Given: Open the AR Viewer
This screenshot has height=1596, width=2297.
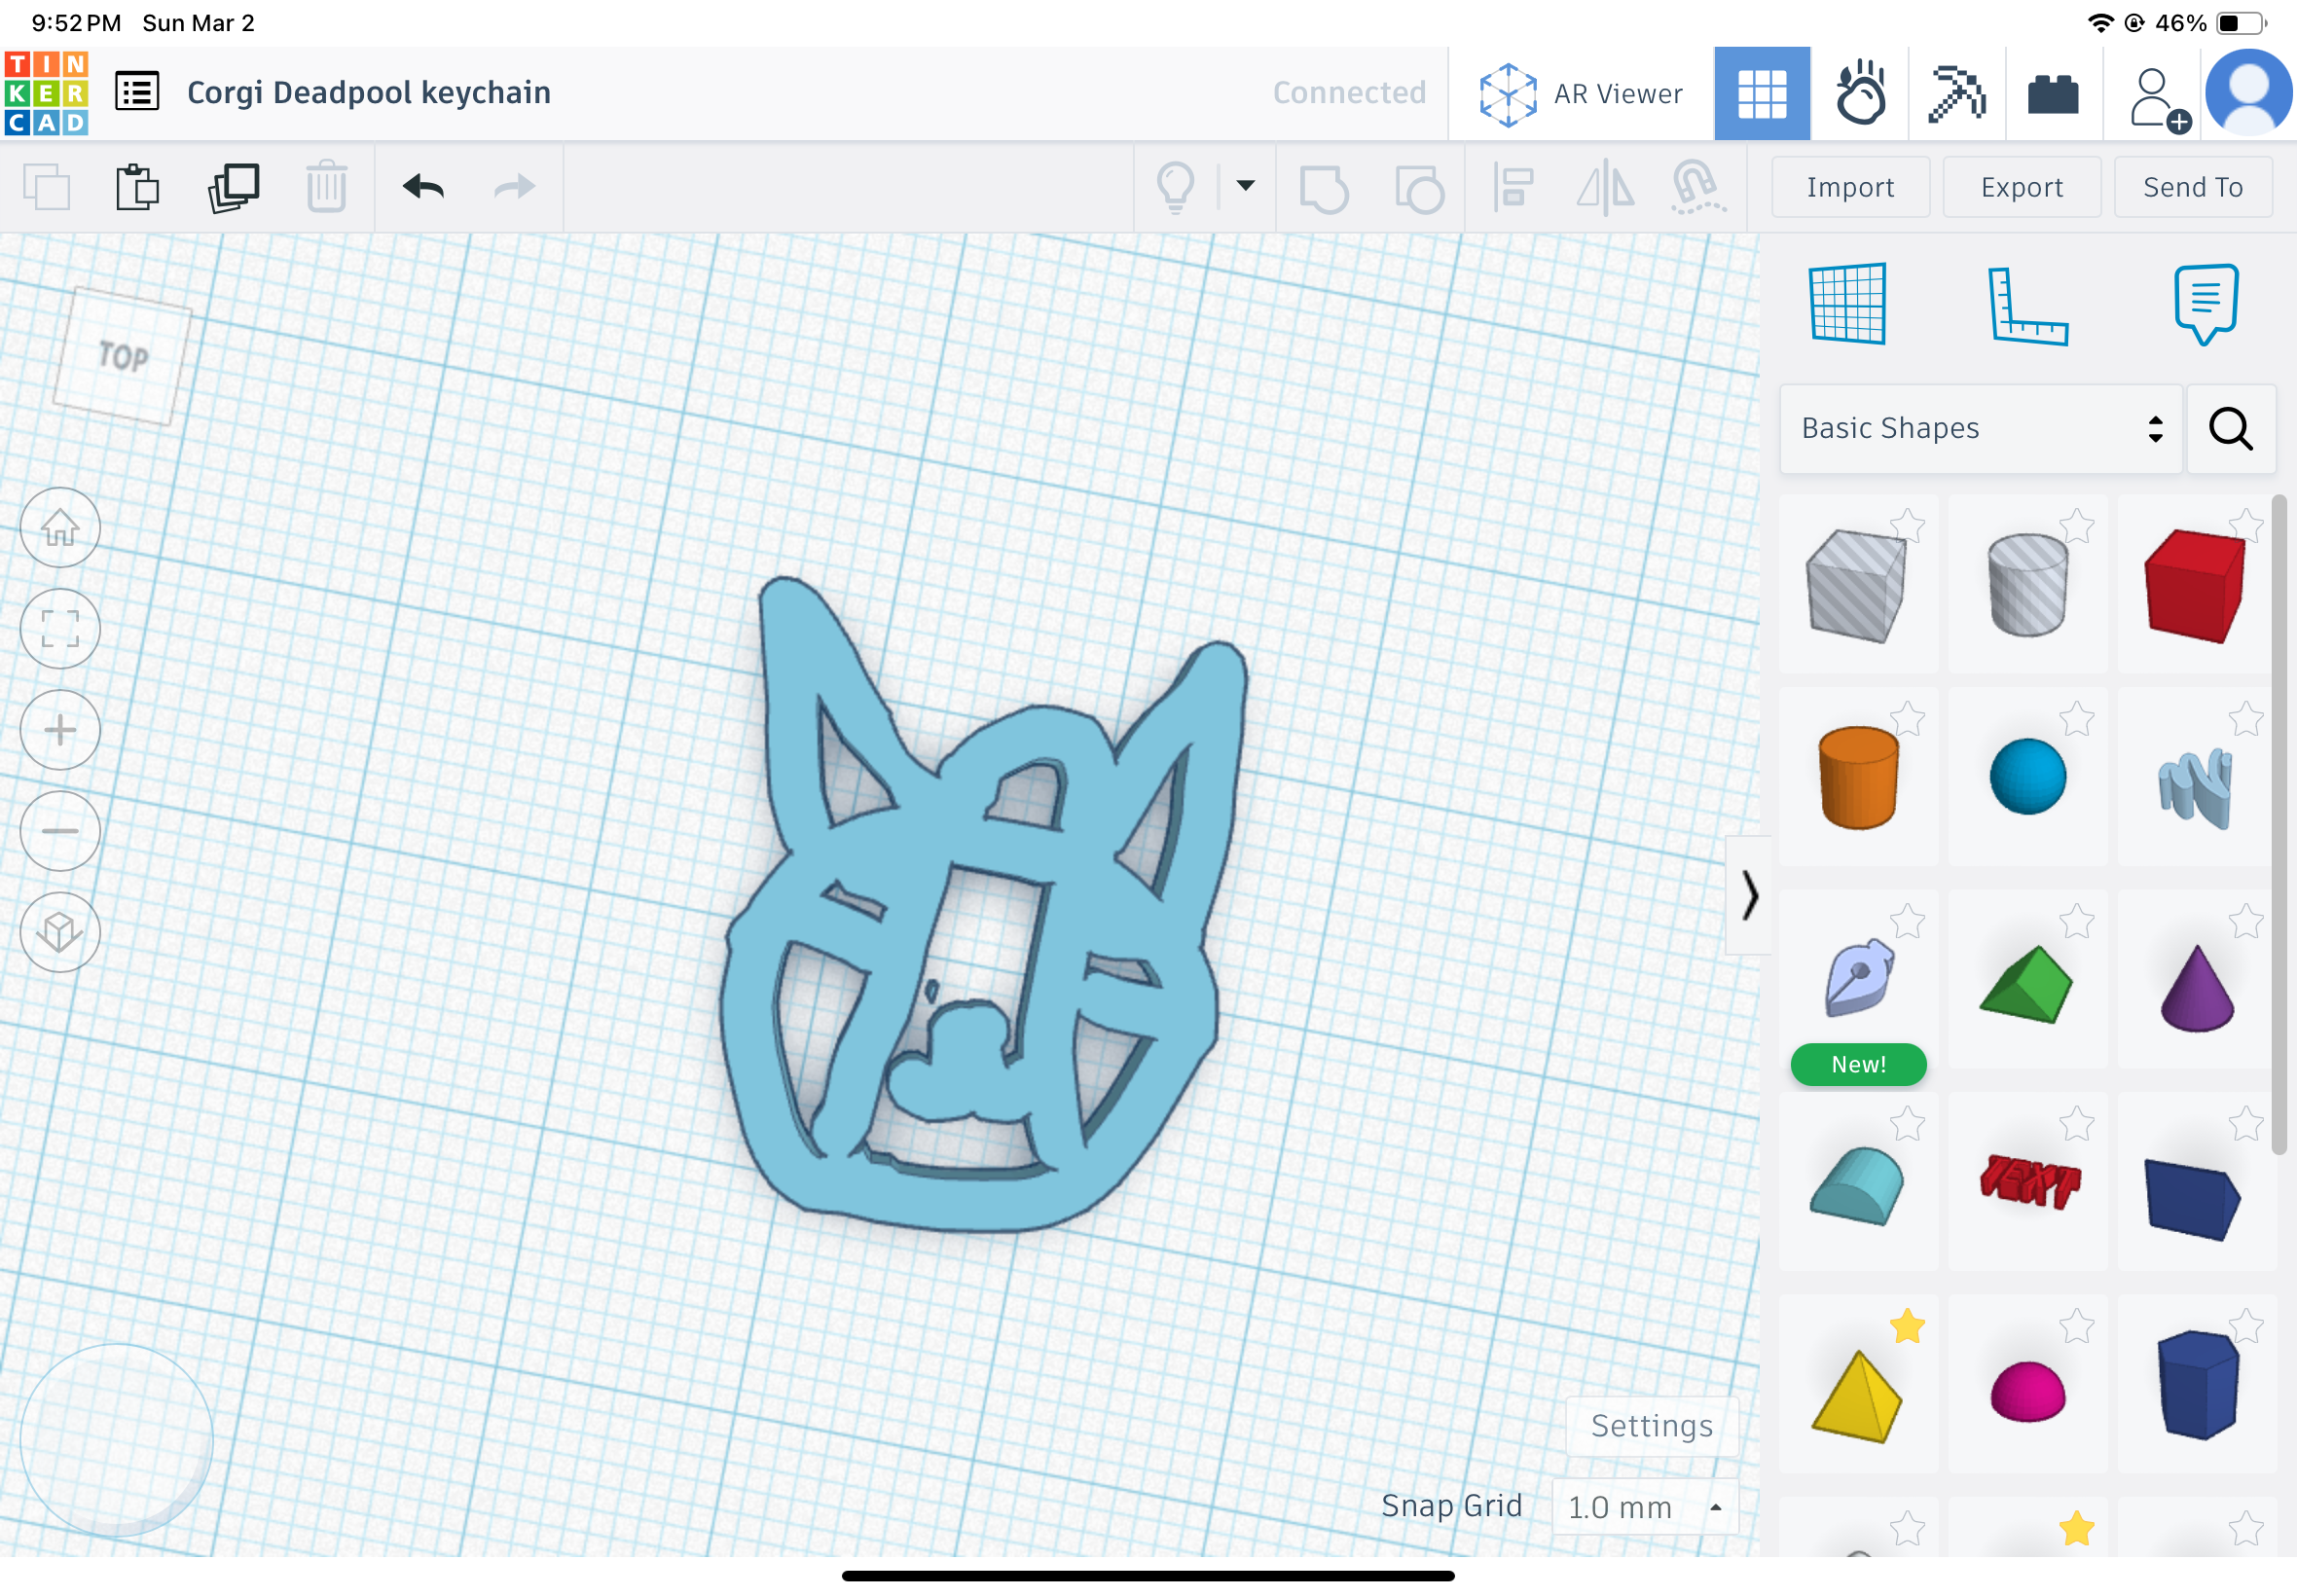Looking at the screenshot, I should pos(1581,94).
